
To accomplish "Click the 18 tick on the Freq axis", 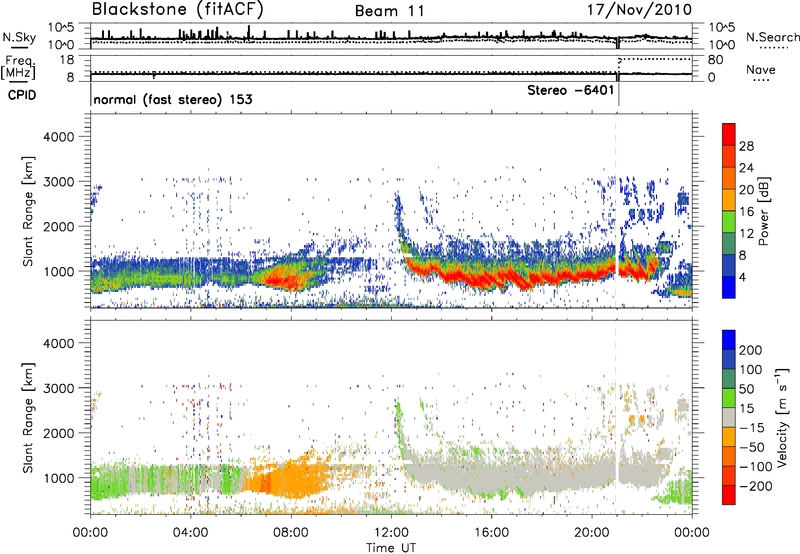I will [67, 60].
